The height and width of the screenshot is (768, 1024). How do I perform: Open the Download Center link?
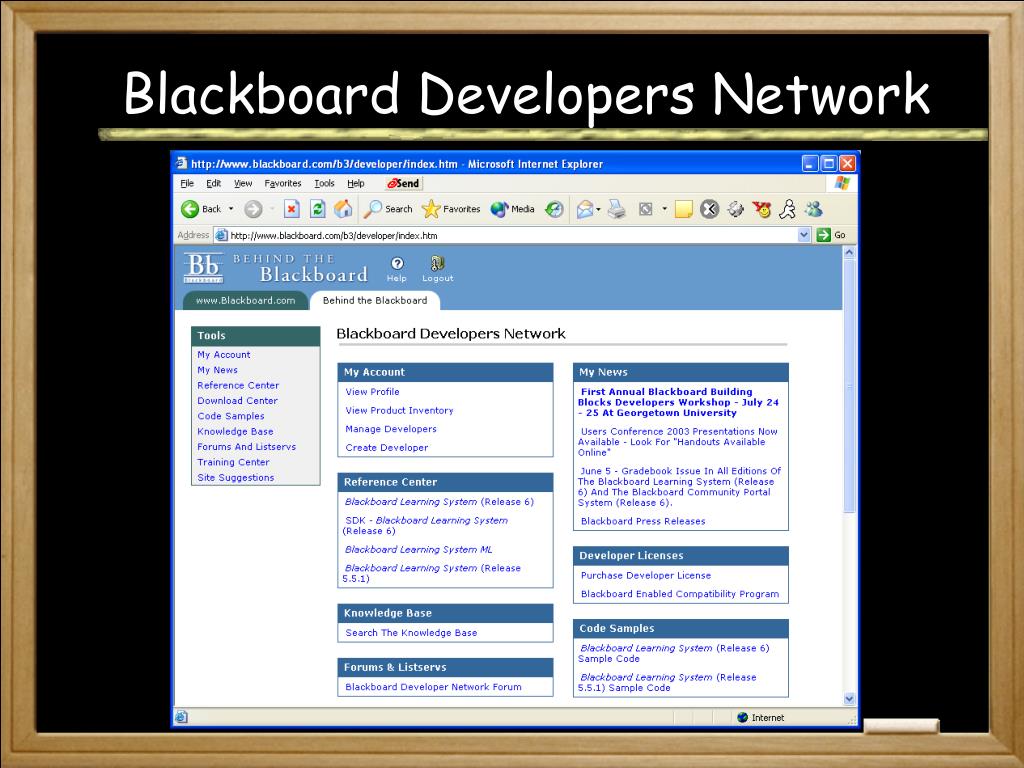(237, 400)
